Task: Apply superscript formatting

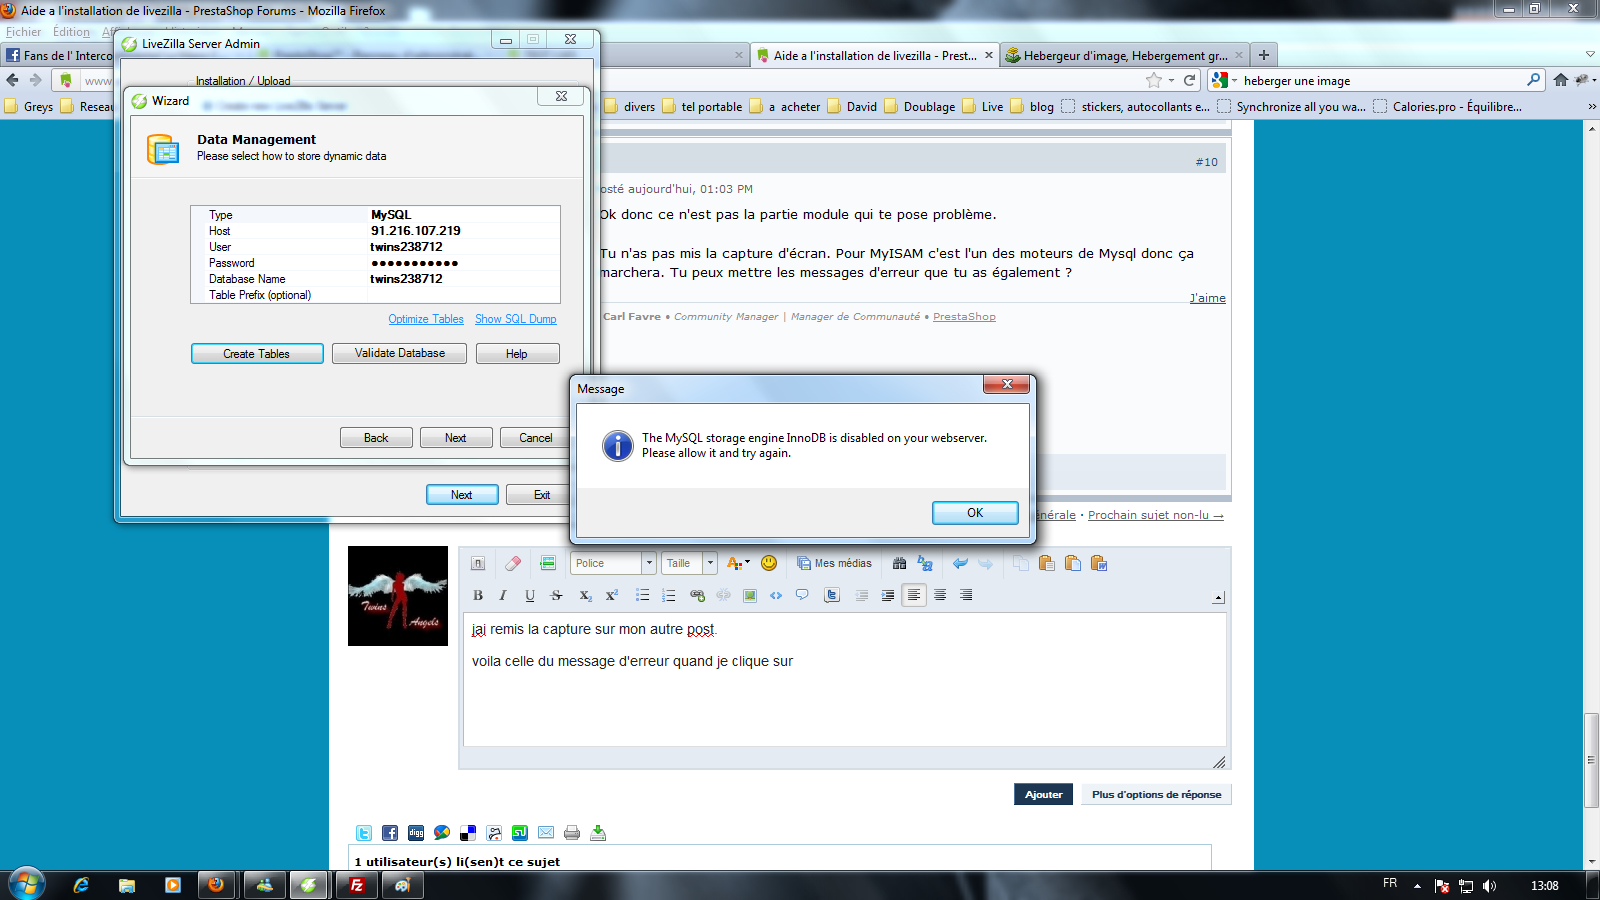Action: [x=612, y=595]
